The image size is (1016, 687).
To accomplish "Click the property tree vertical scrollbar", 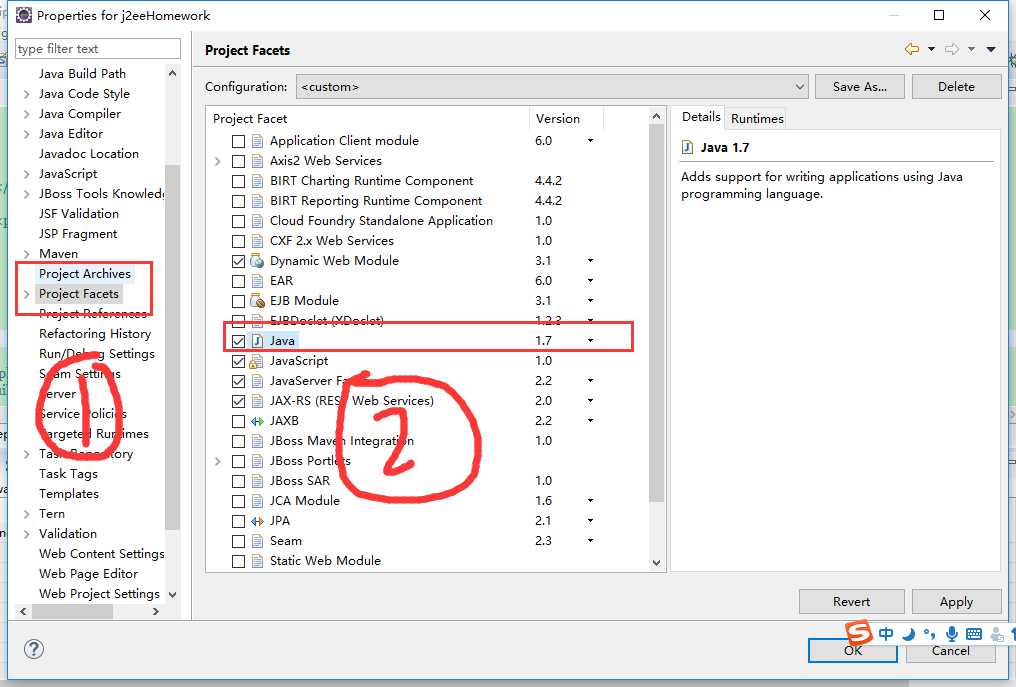I will pyautogui.click(x=172, y=347).
